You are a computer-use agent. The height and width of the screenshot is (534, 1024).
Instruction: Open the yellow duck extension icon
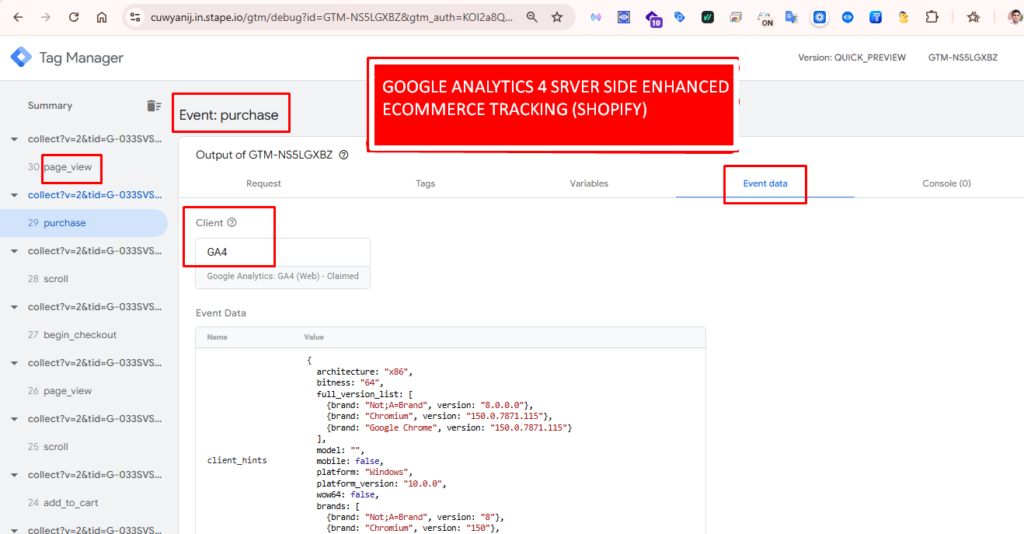point(903,18)
